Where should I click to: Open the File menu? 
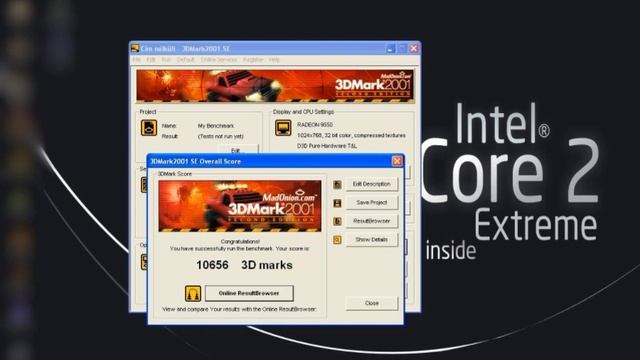tap(136, 60)
